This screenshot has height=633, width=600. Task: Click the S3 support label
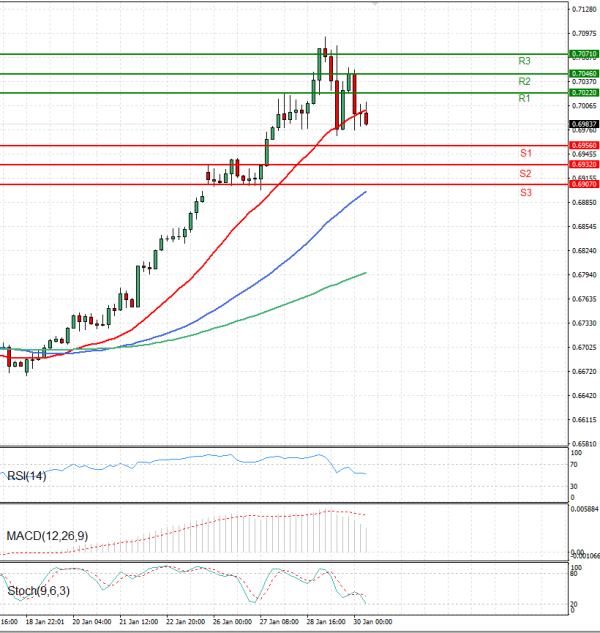[525, 191]
